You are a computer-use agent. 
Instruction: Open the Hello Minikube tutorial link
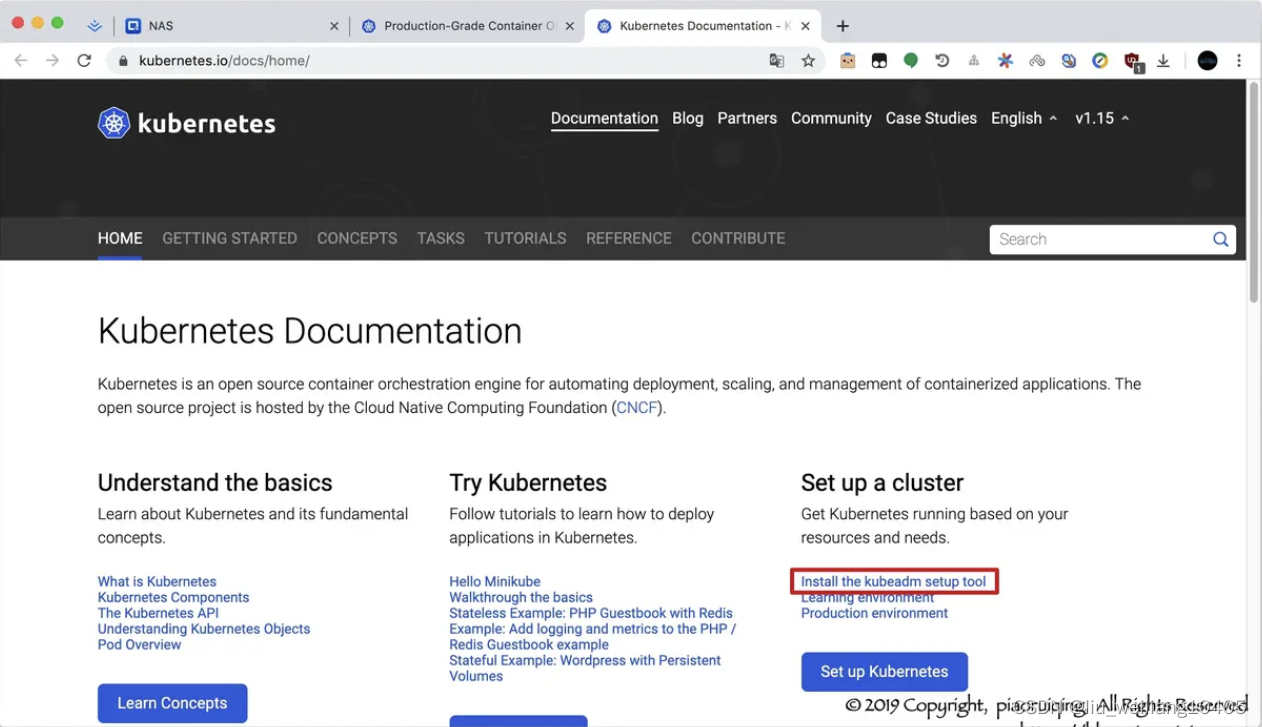click(x=495, y=581)
